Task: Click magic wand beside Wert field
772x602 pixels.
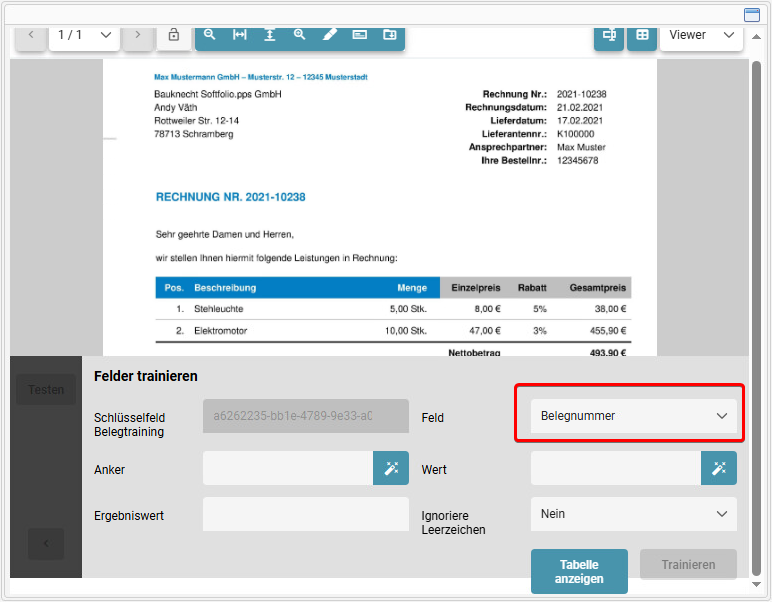Action: pos(719,468)
